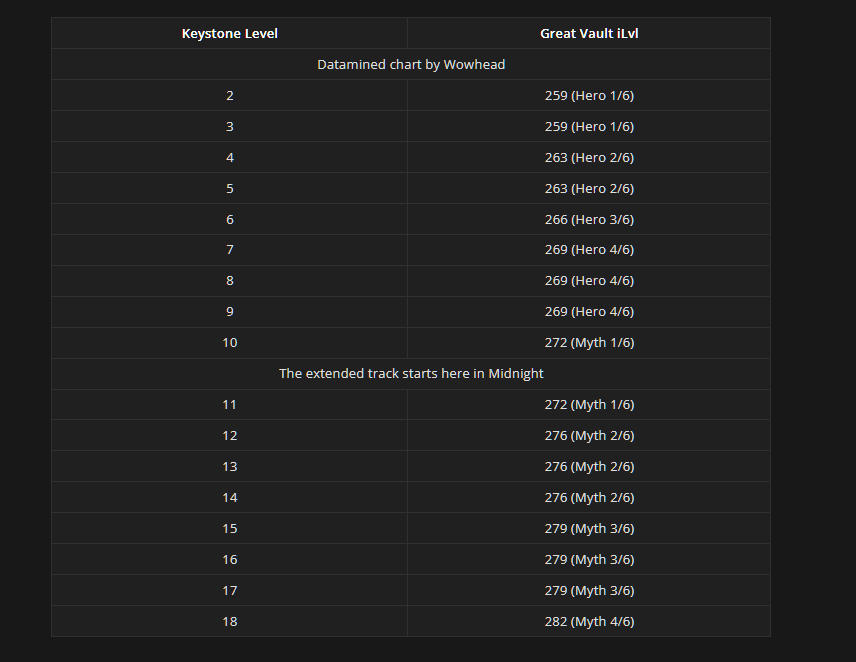Select the Datamined chart by Wowhead row
Image resolution: width=856 pixels, height=662 pixels.
tap(411, 64)
